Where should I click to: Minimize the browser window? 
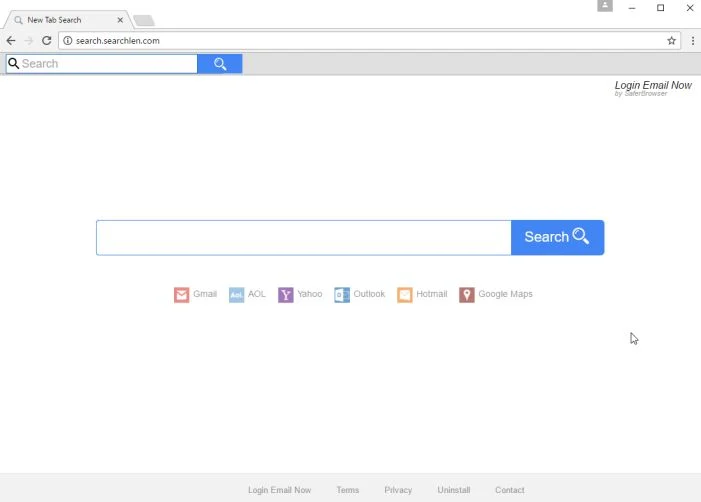pos(632,8)
